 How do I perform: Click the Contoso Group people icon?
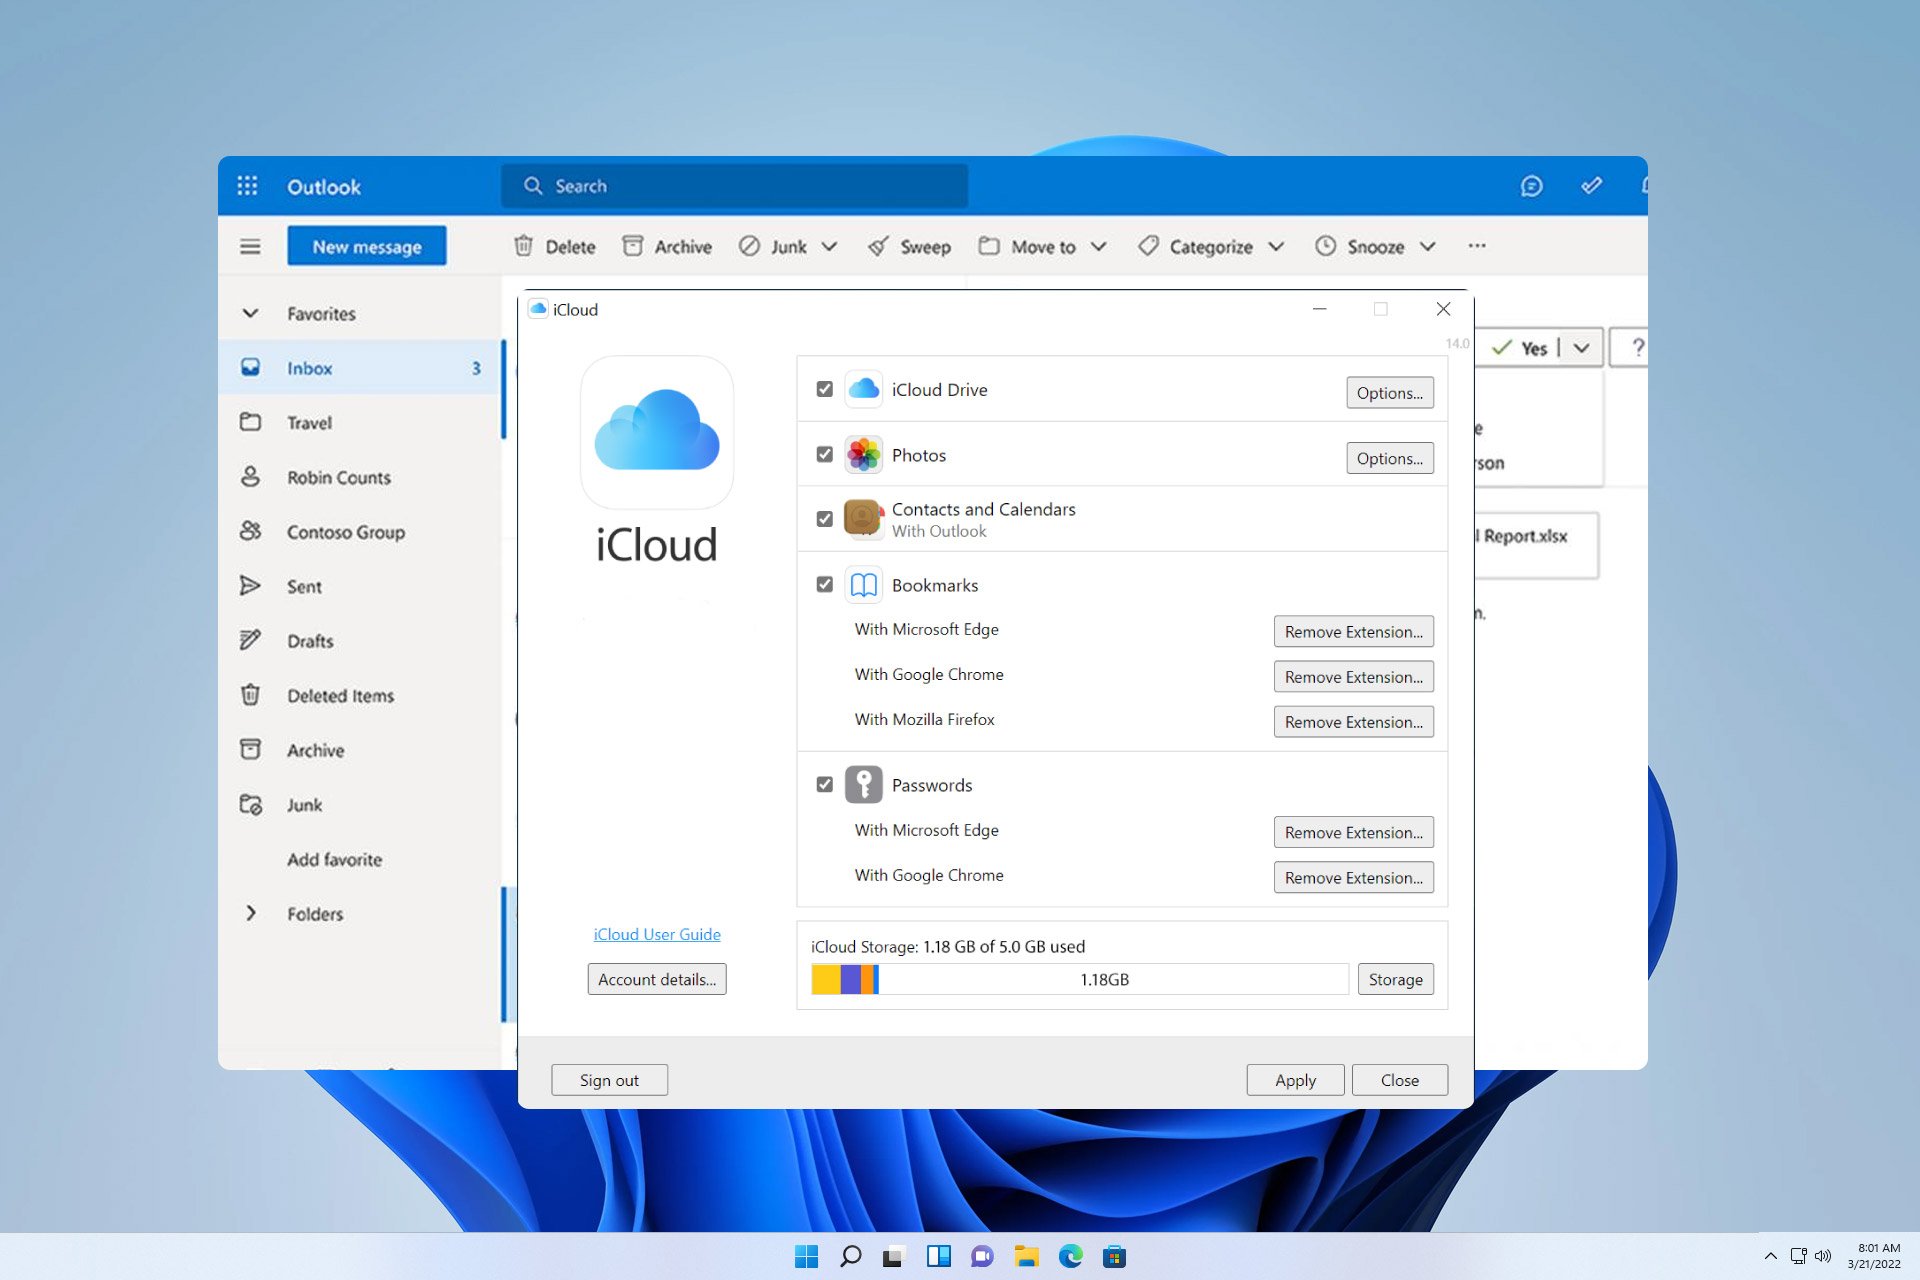(x=250, y=531)
